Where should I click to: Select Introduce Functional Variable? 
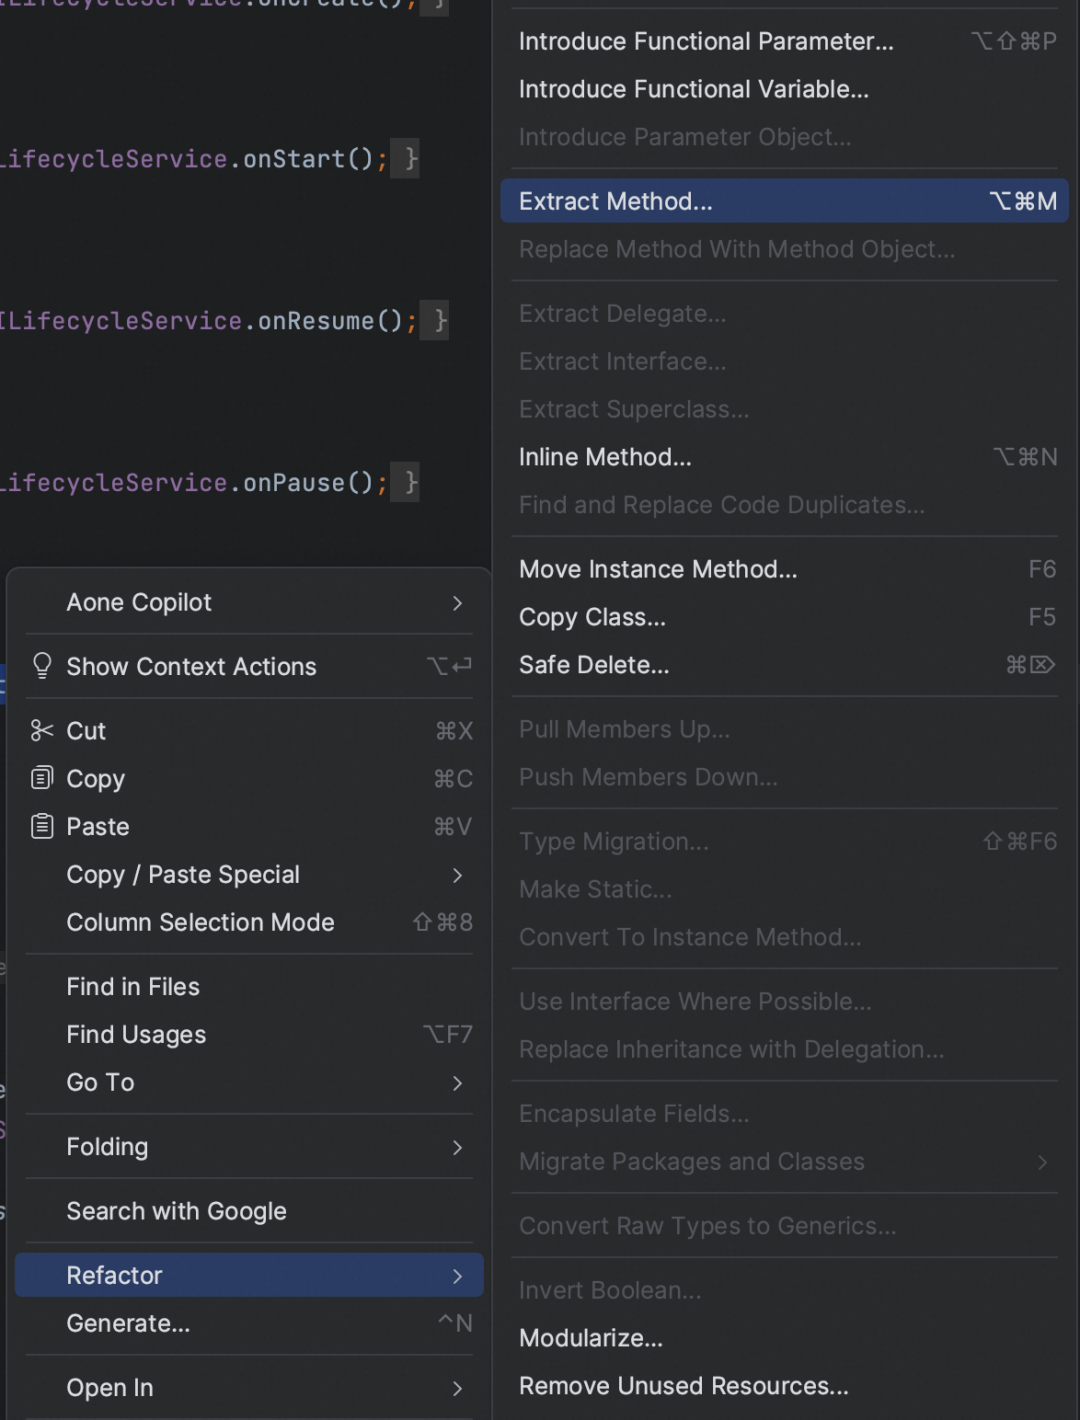(x=785, y=89)
